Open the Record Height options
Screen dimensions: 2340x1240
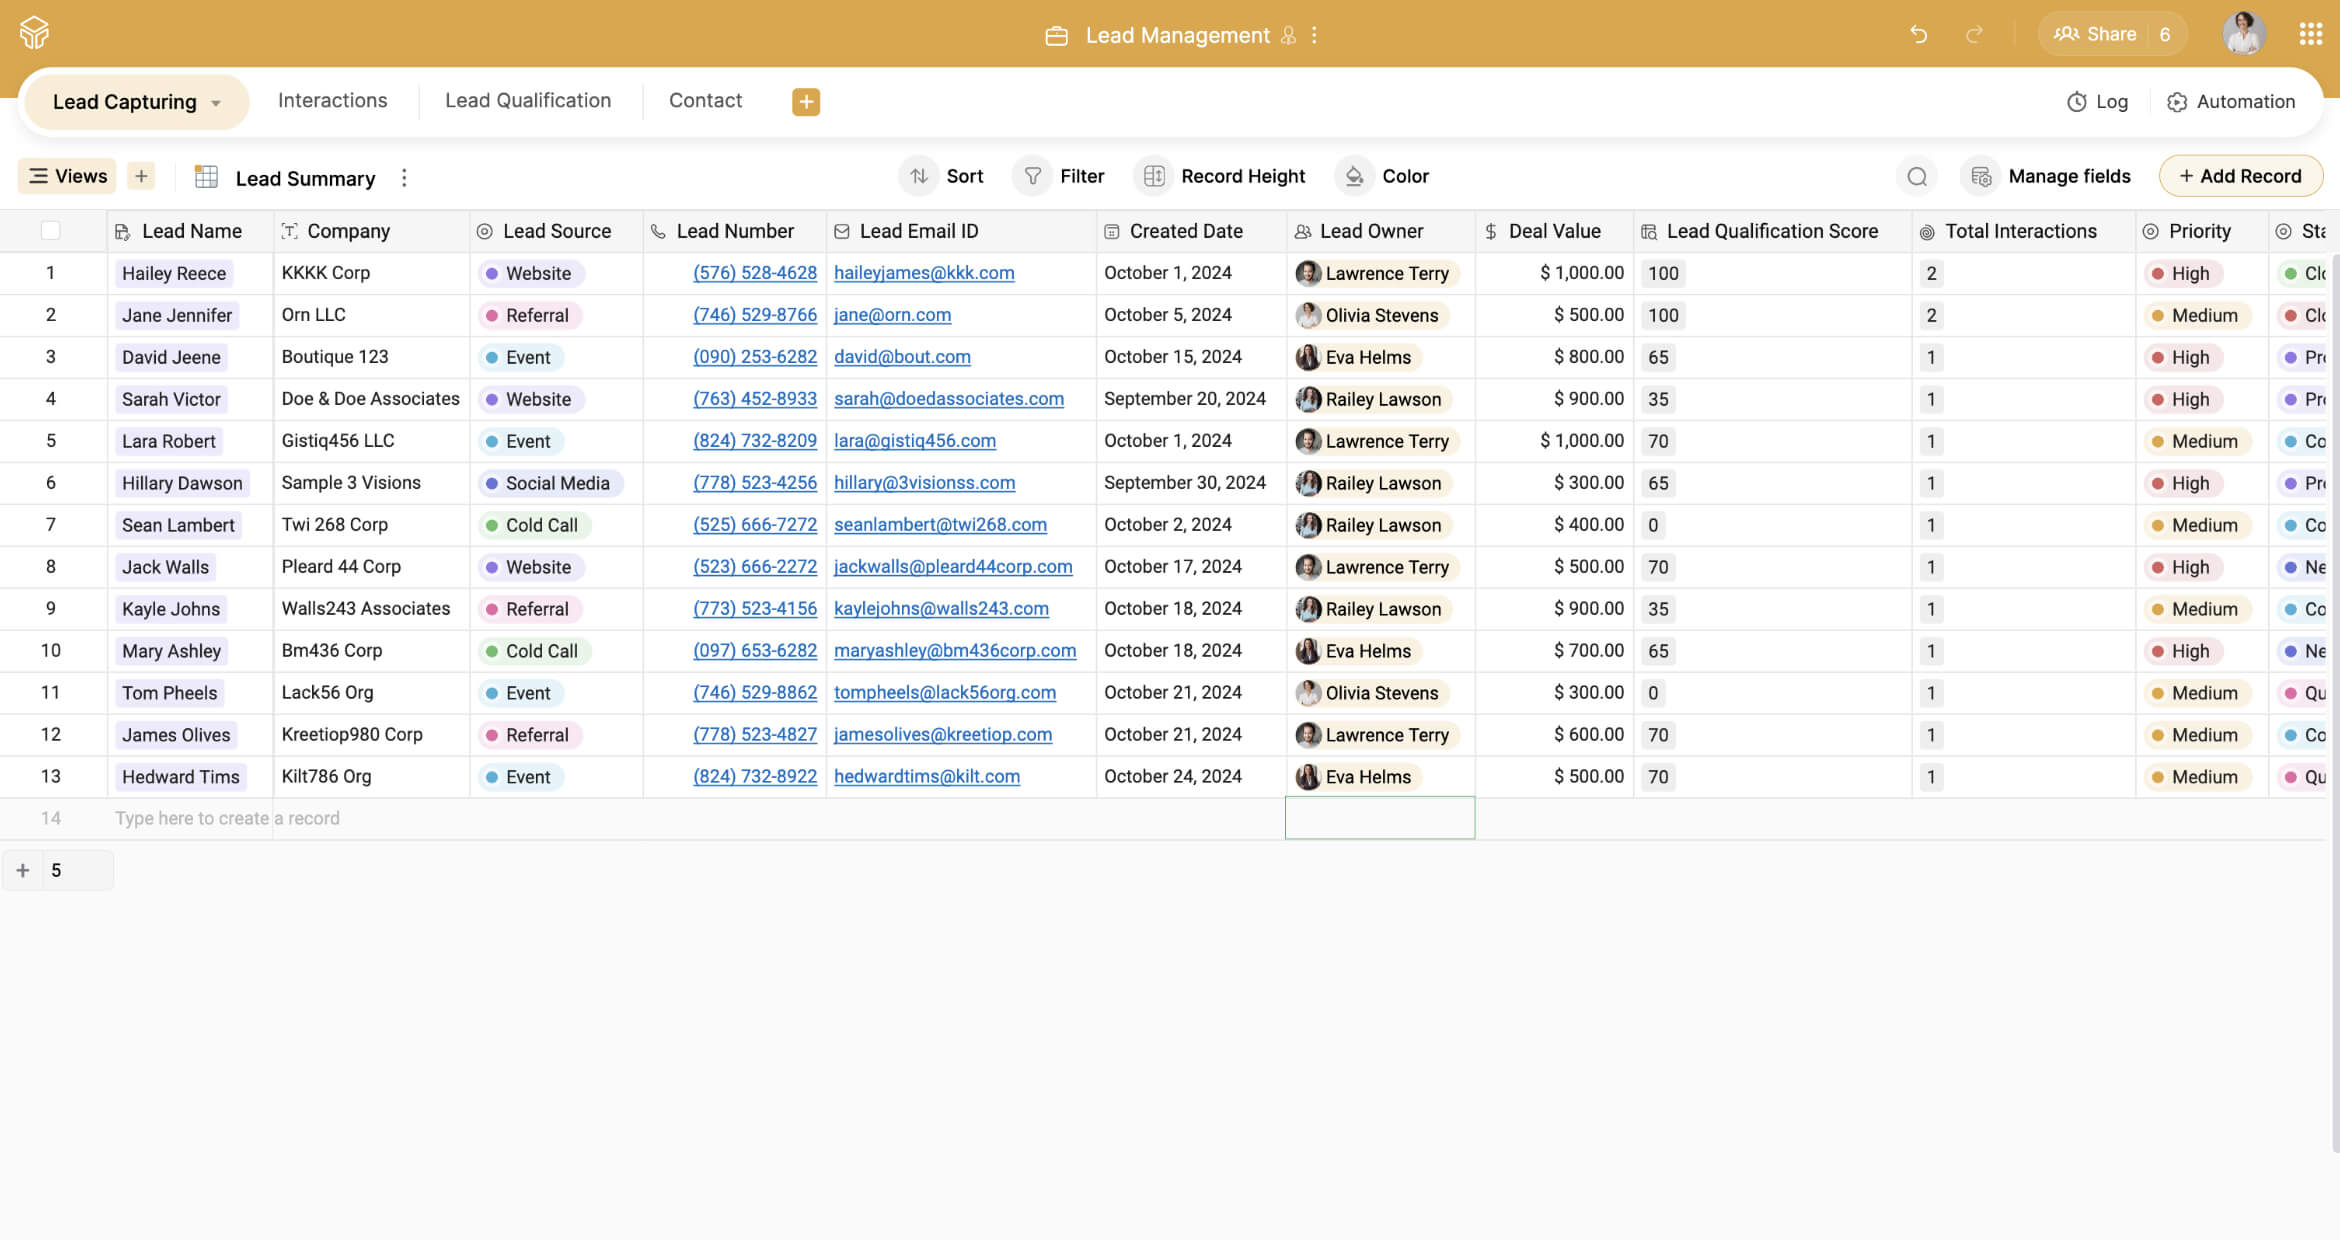click(1222, 177)
